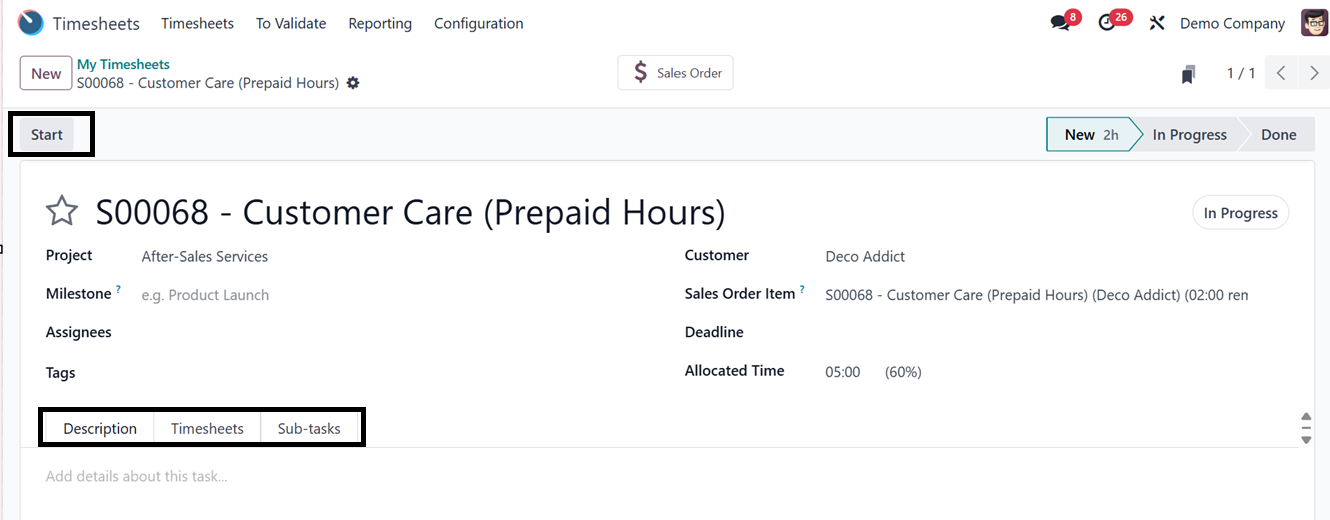Open the user avatar menu
The height and width of the screenshot is (520, 1330).
tap(1314, 23)
